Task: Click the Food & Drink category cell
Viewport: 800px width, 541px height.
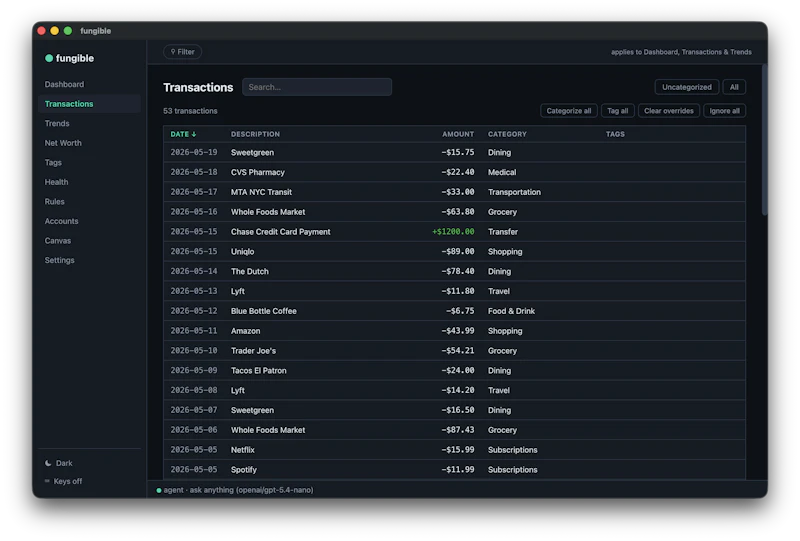Action: pos(511,311)
